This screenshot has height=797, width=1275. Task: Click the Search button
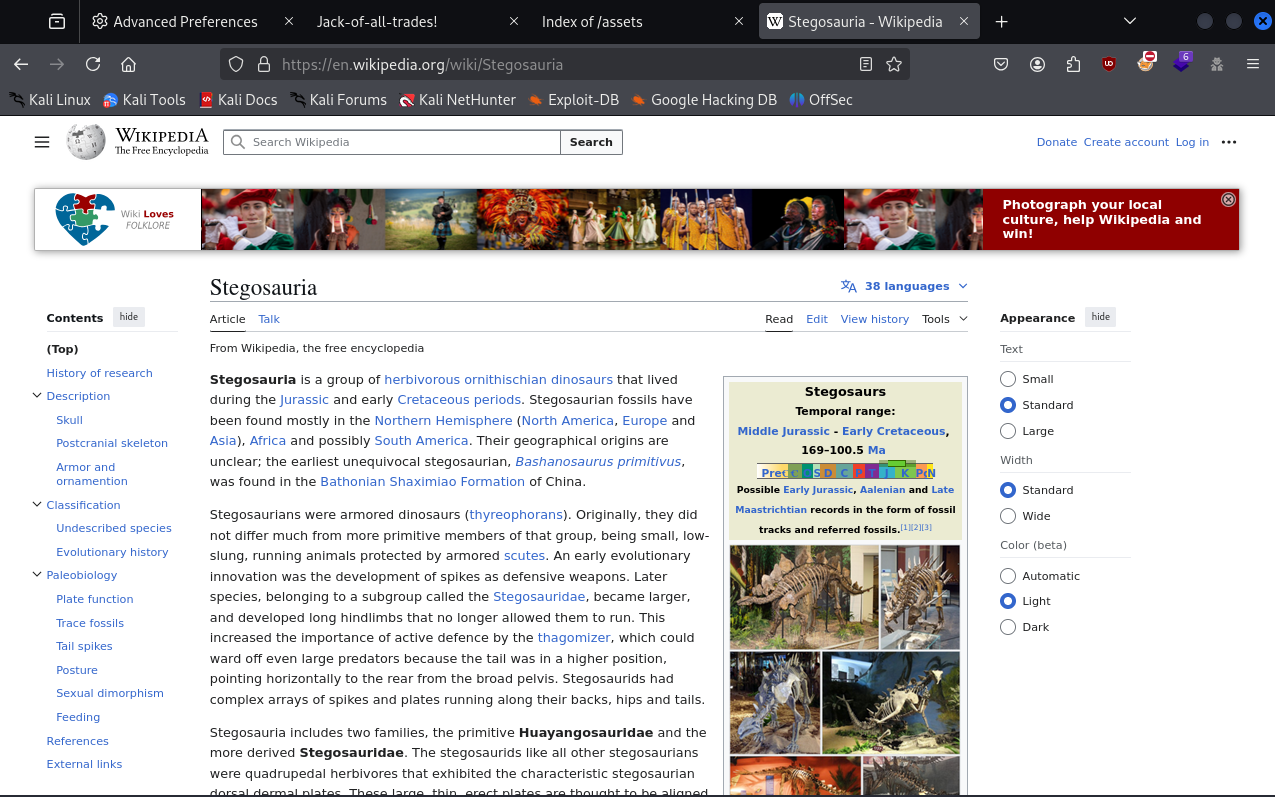[x=591, y=142]
